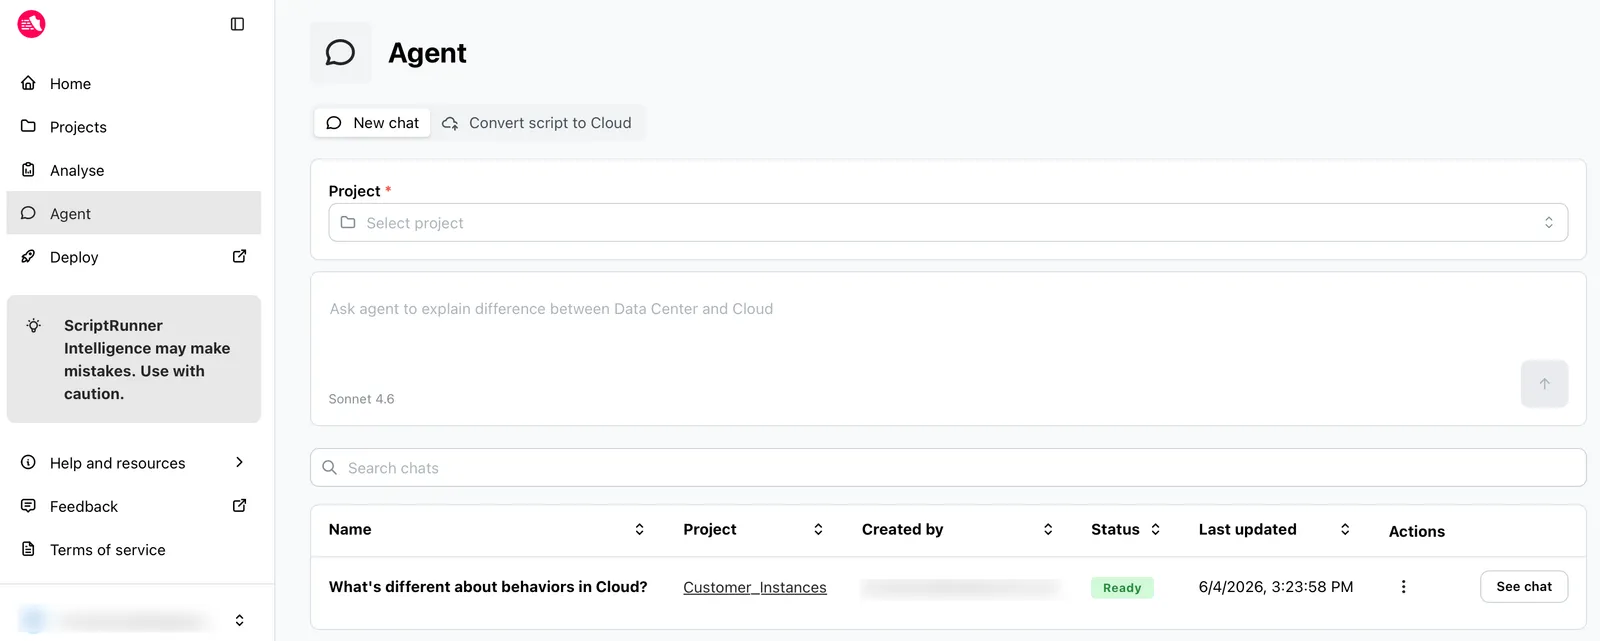Focus the Search chats field
The width and height of the screenshot is (1600, 641).
click(948, 468)
